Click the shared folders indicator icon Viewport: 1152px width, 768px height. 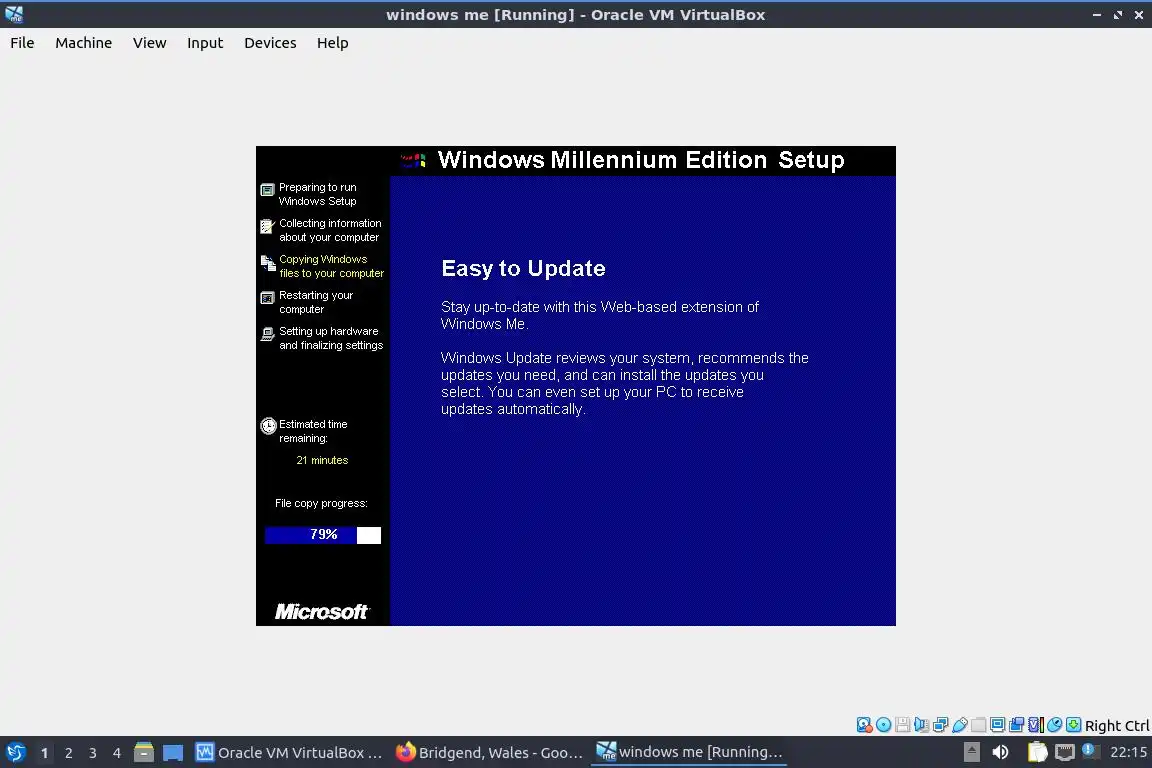click(979, 725)
